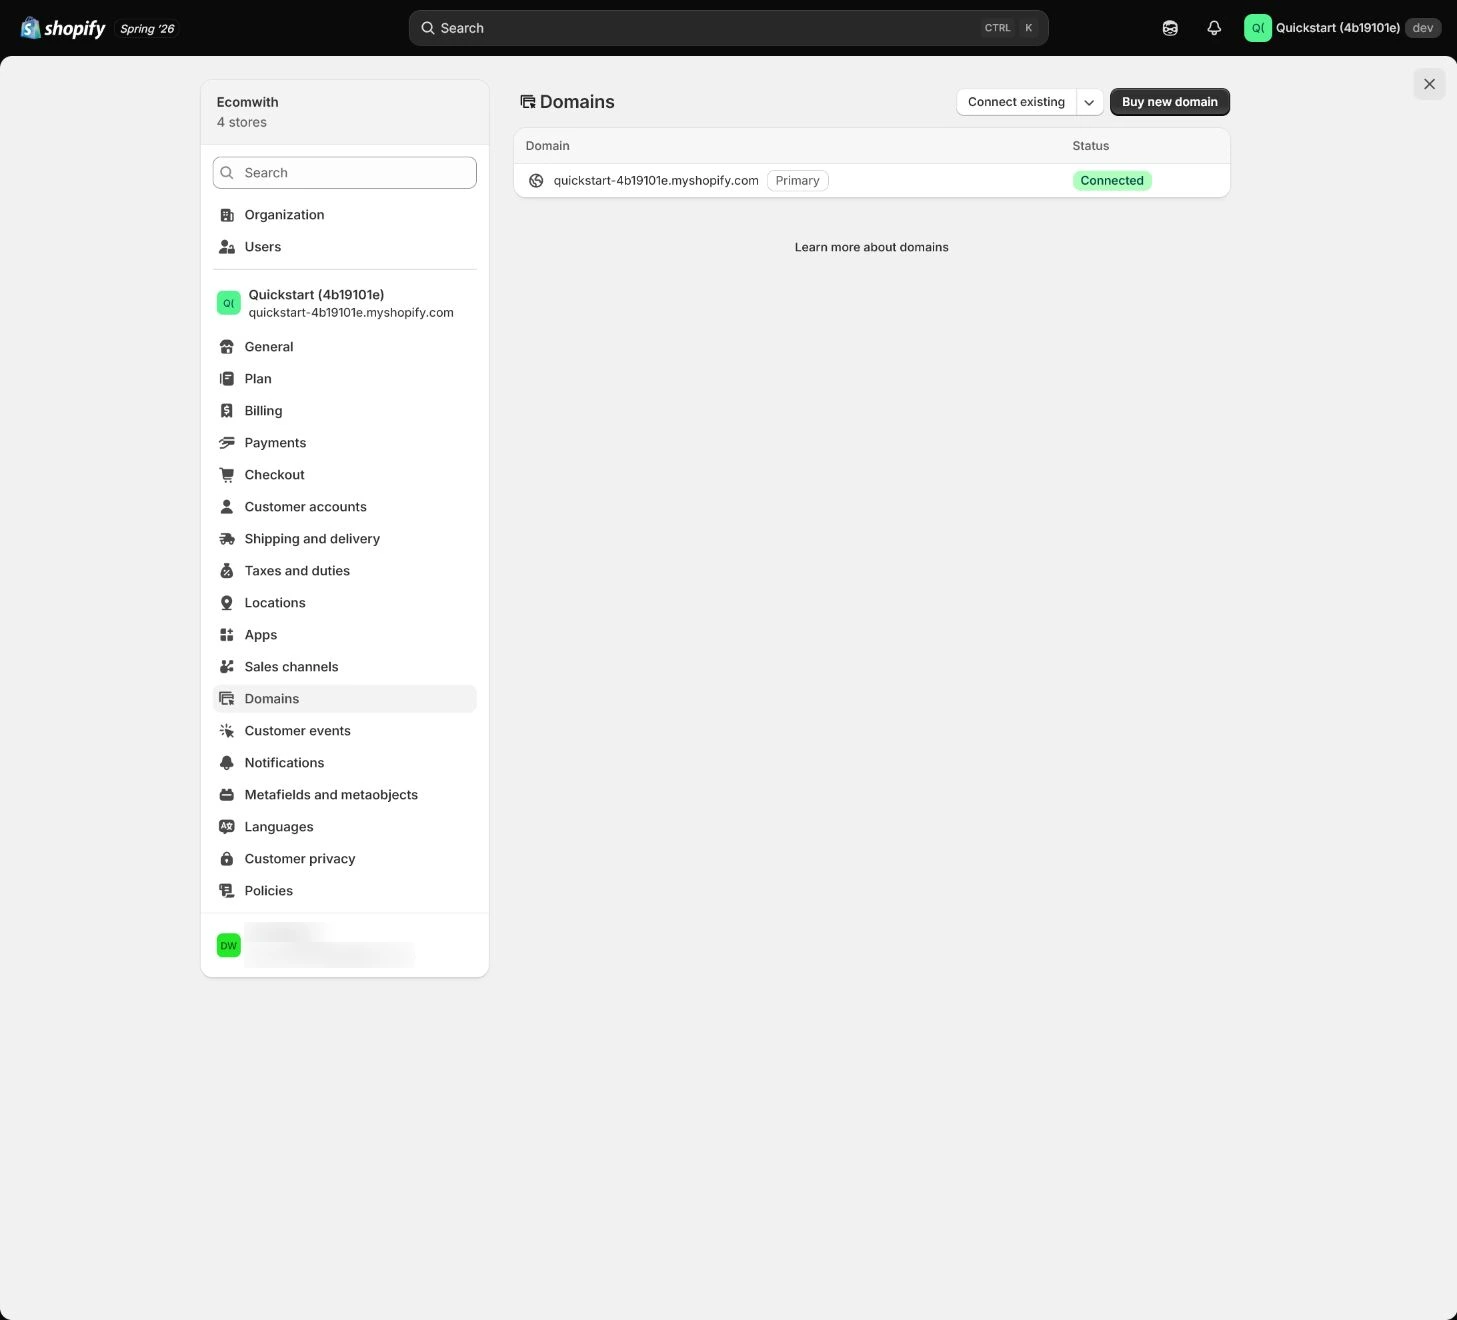
Task: Click the Shopify logo in the top bar
Action: coord(63,28)
